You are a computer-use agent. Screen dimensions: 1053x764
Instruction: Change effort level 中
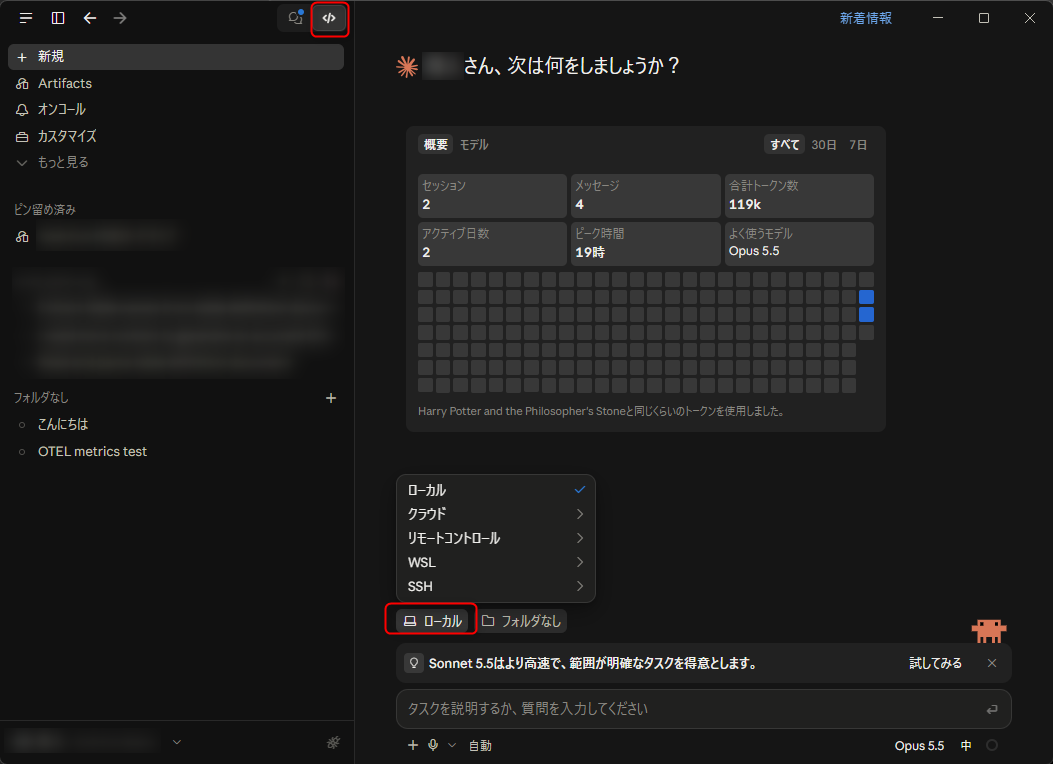tap(966, 746)
